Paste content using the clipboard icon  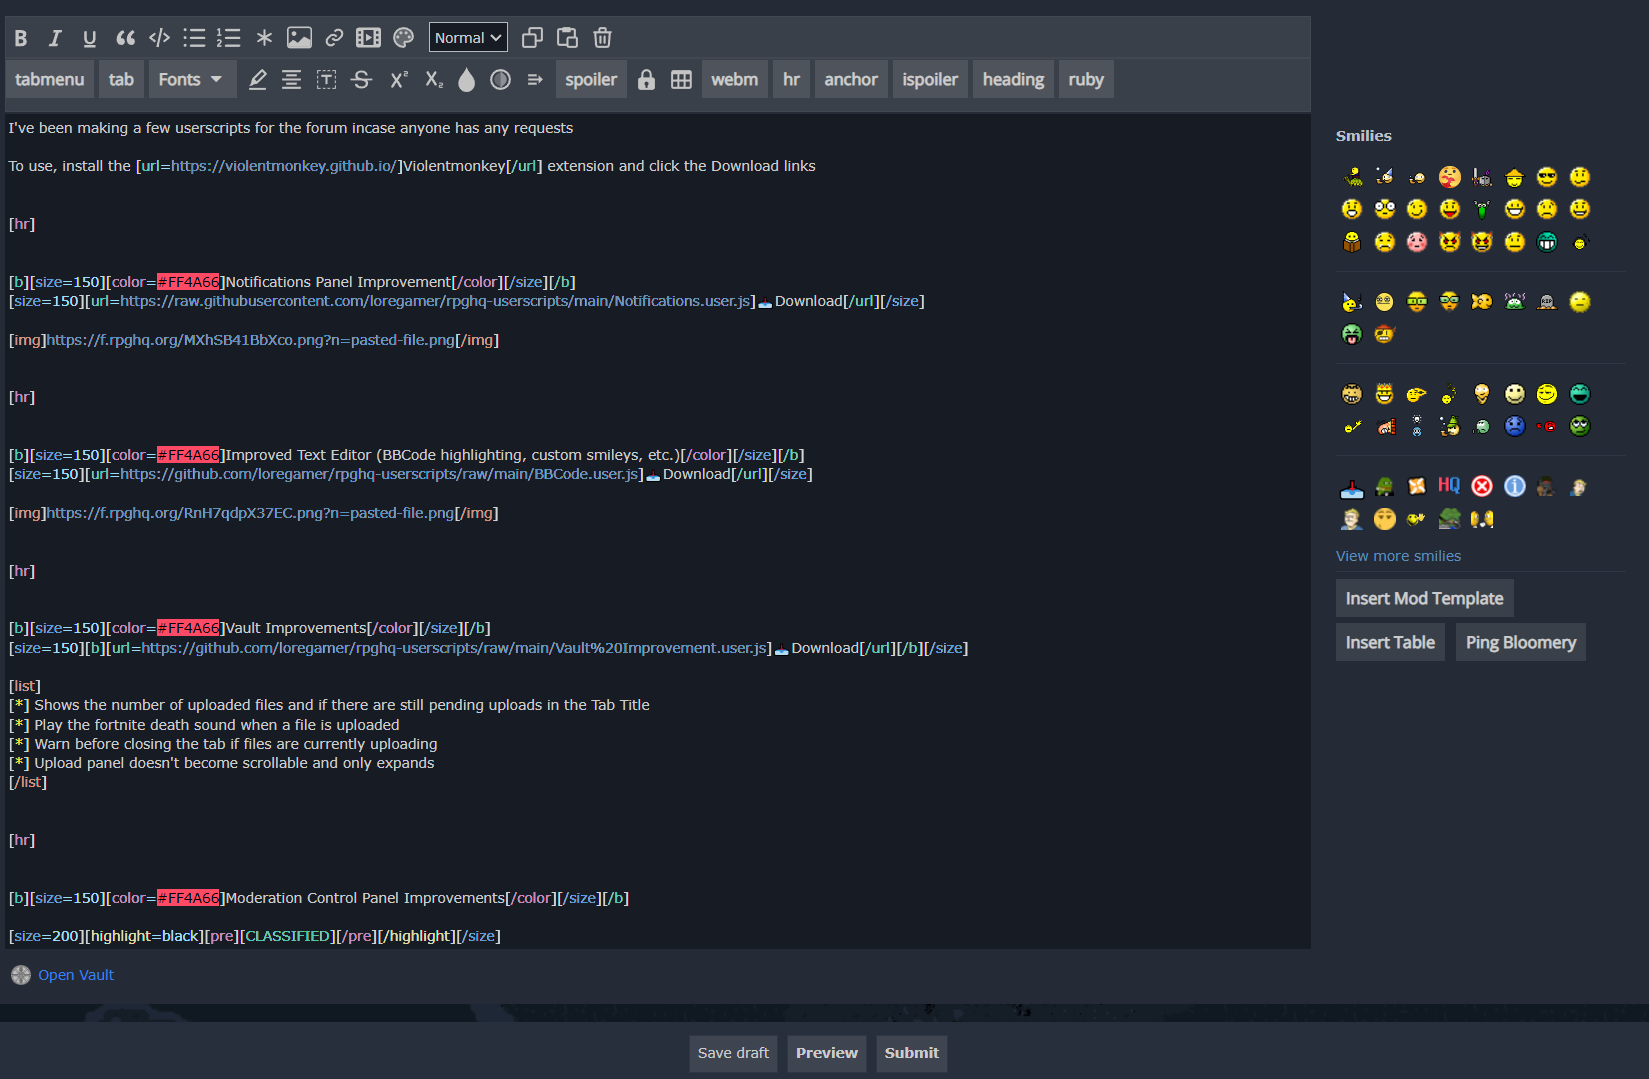tap(567, 38)
